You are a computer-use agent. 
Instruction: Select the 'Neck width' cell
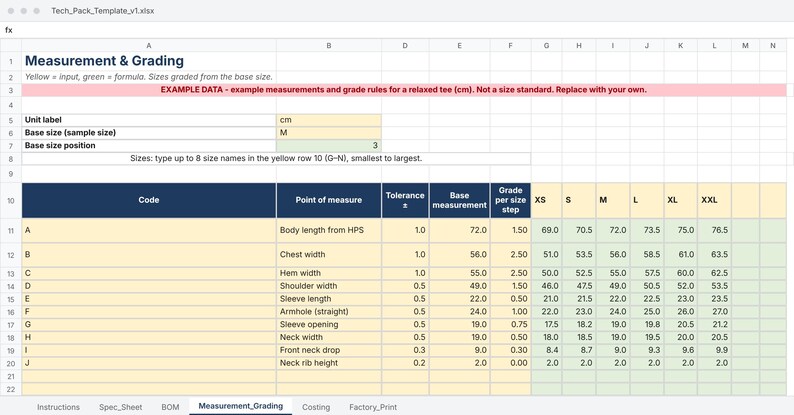(329, 338)
